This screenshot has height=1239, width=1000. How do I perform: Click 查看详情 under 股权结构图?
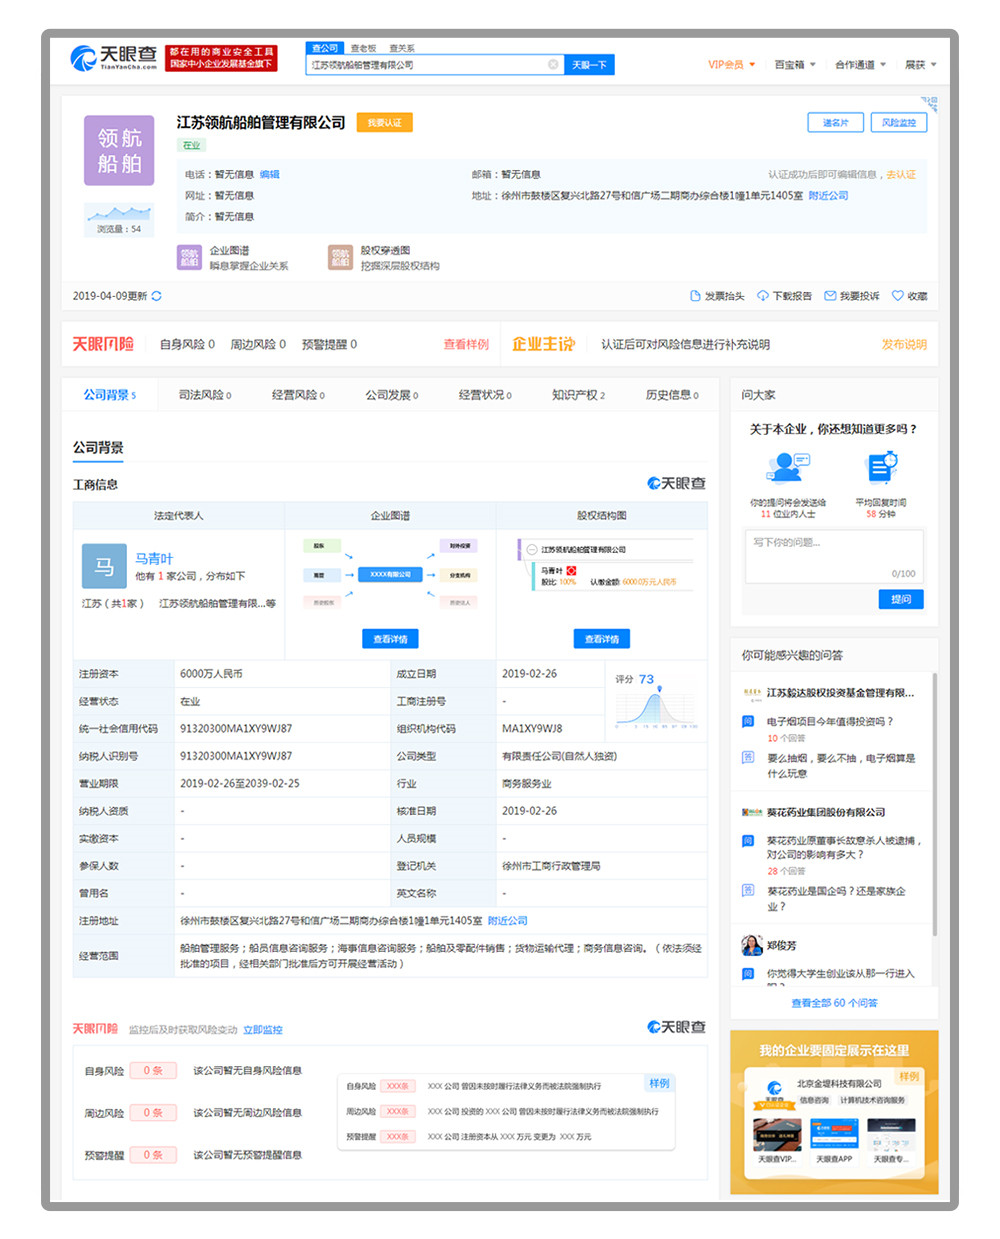602,639
